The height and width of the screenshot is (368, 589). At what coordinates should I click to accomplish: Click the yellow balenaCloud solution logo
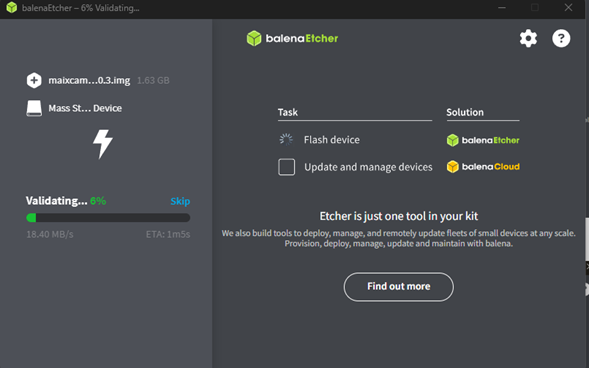click(x=483, y=167)
